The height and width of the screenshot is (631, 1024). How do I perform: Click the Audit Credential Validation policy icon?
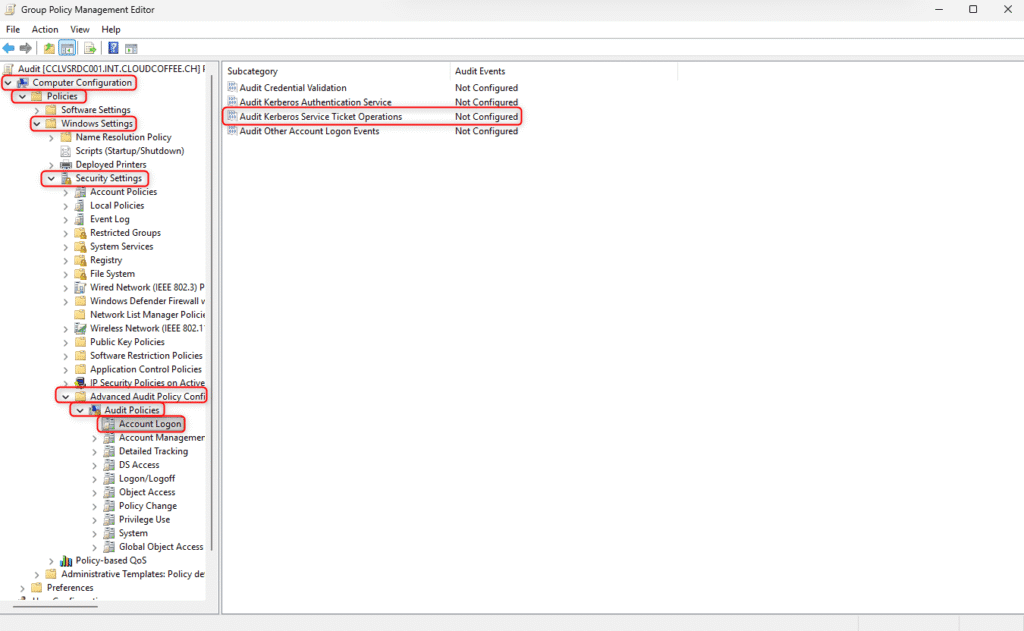pos(232,88)
